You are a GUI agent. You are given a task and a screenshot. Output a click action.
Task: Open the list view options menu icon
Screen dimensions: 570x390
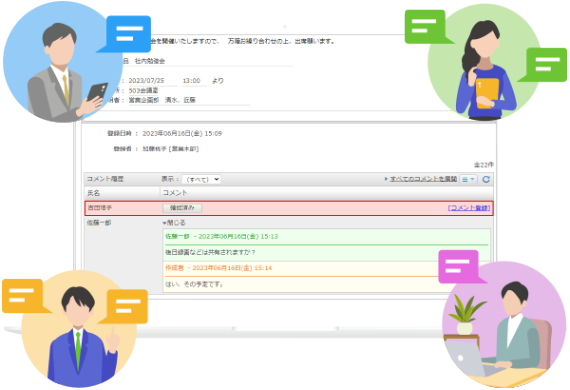(468, 179)
